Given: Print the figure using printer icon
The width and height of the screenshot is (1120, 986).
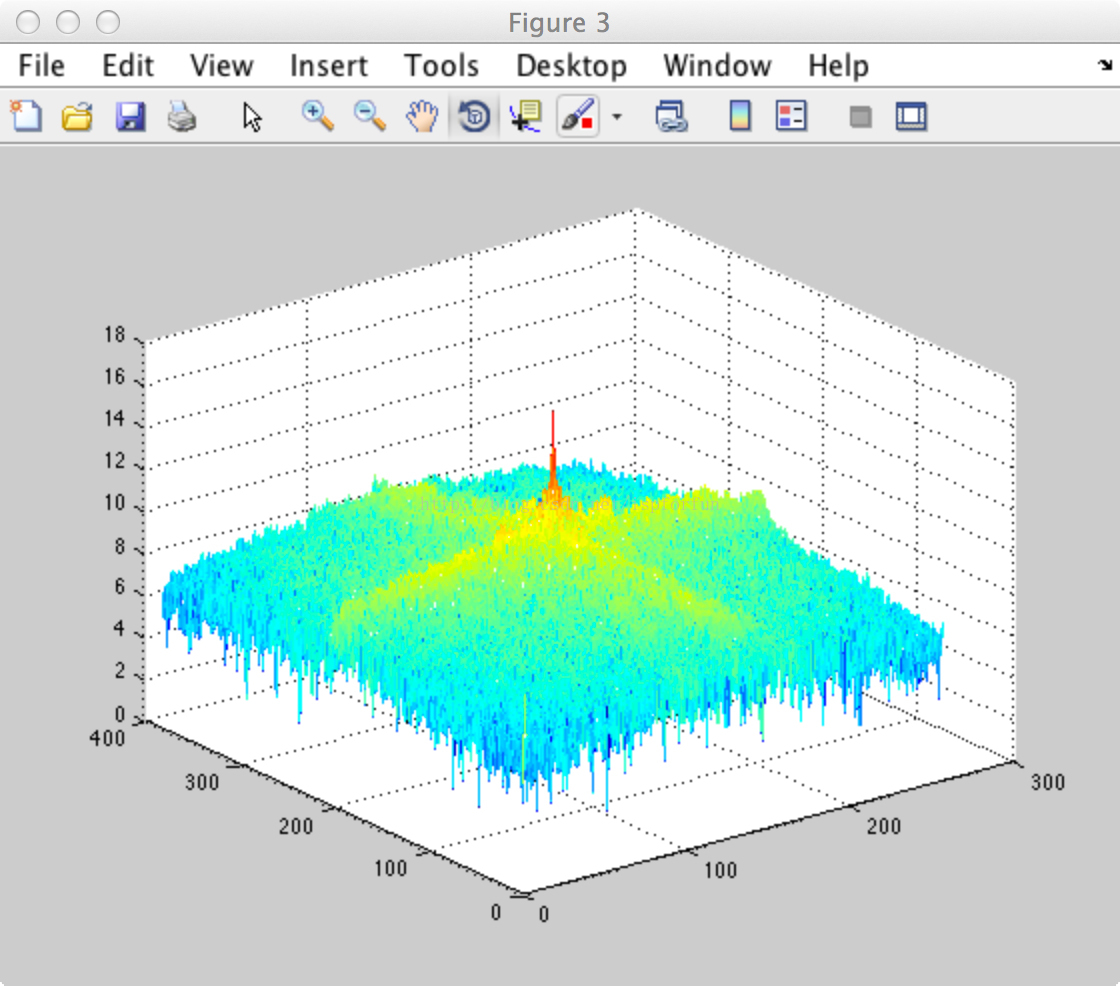Looking at the screenshot, I should coord(182,116).
